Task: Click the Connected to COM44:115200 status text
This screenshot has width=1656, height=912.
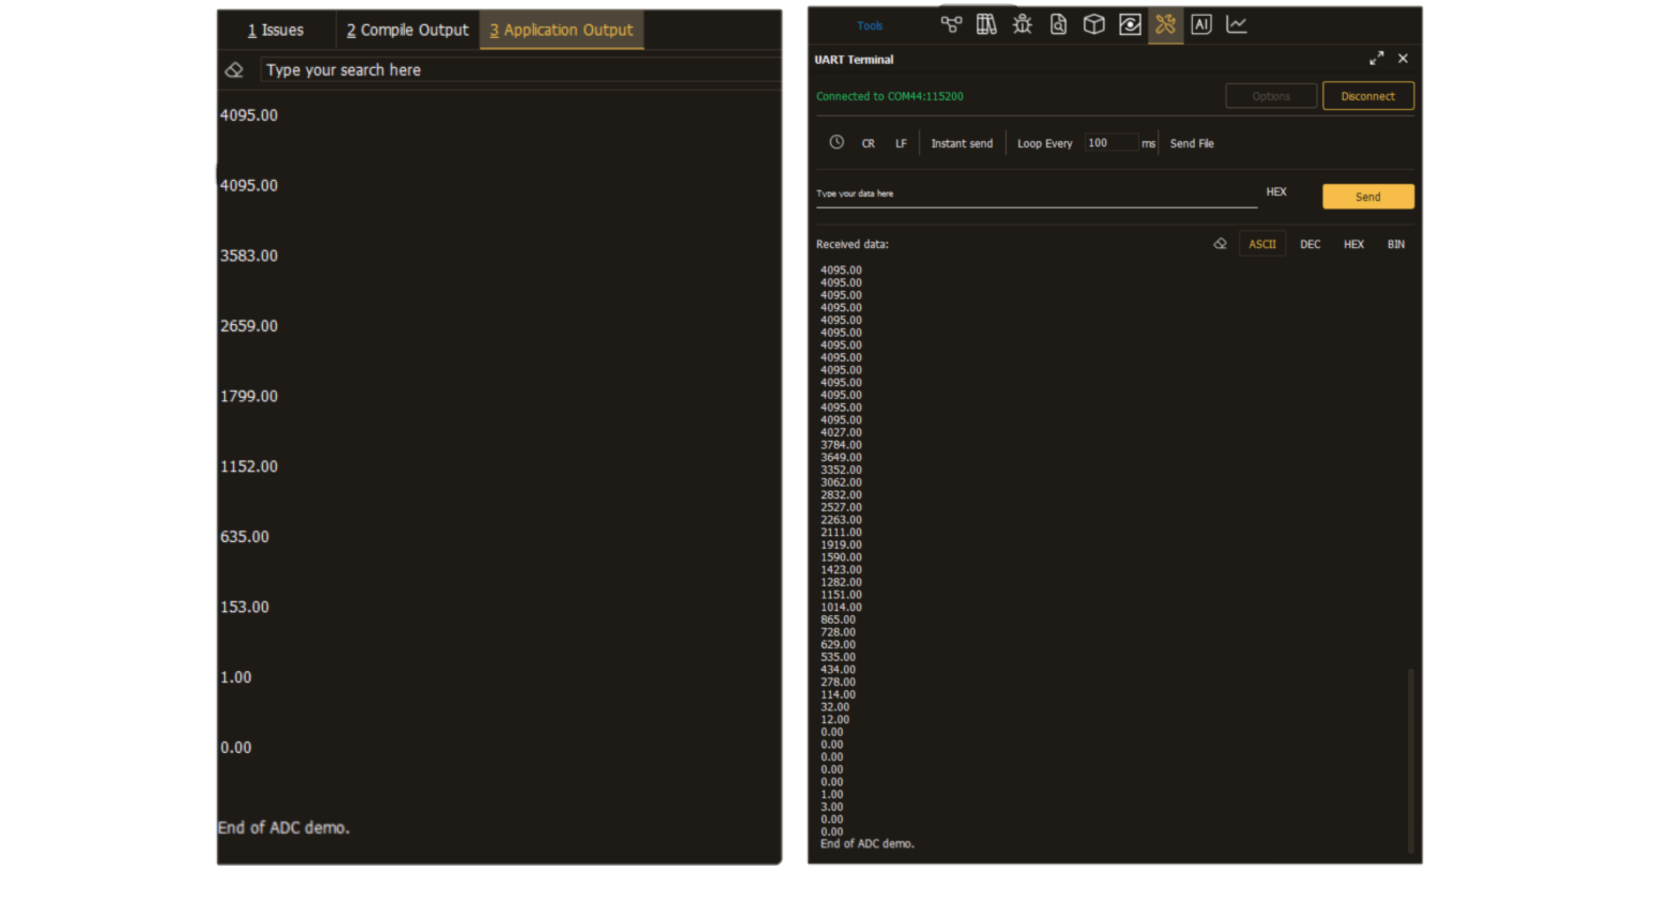Action: [x=890, y=96]
